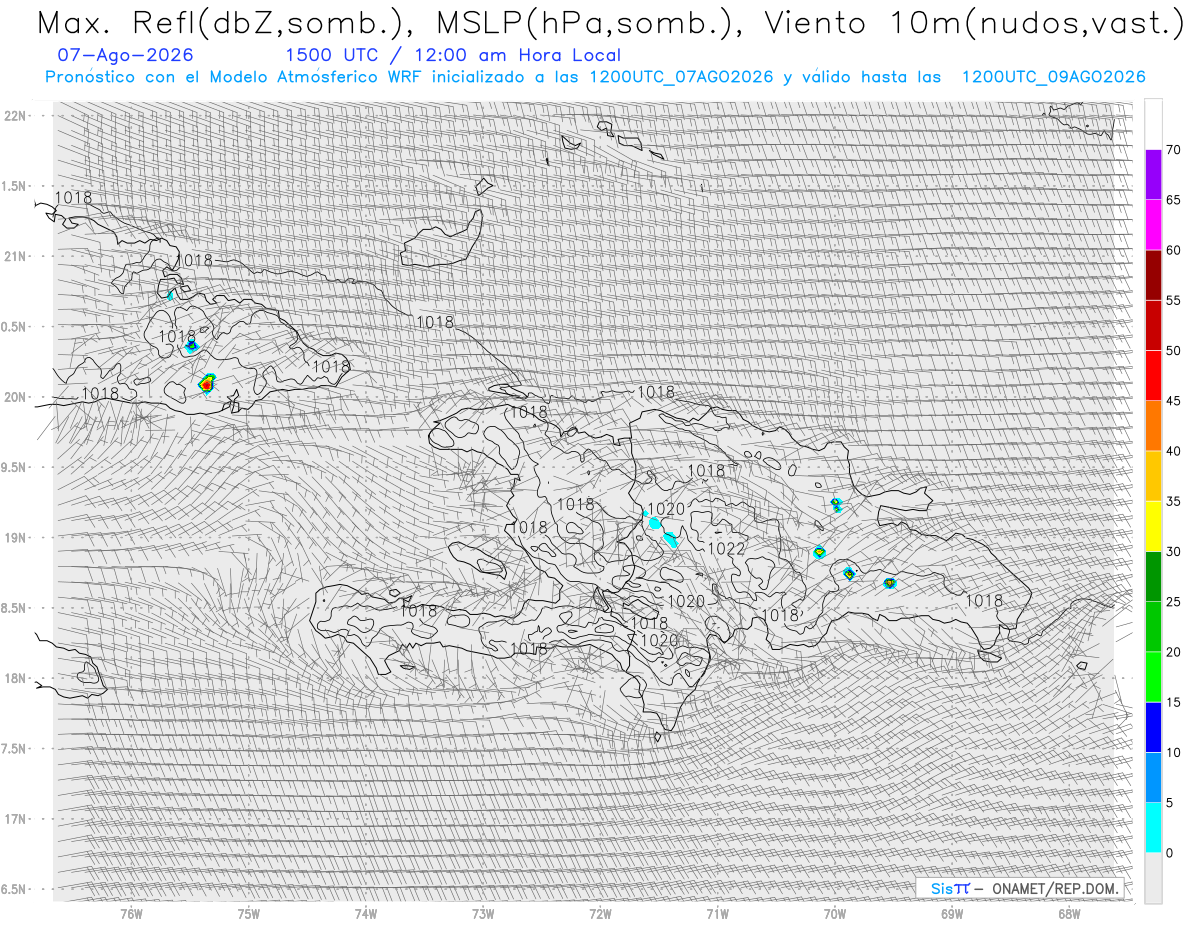This screenshot has width=1200, height=927.
Task: Click the '68W' longitude label
Action: click(1069, 913)
